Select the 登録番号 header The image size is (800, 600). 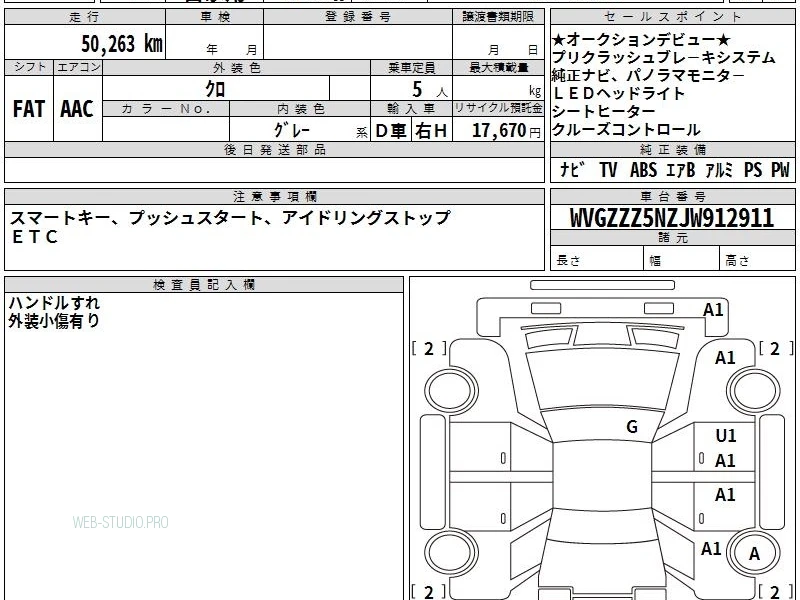coord(358,17)
